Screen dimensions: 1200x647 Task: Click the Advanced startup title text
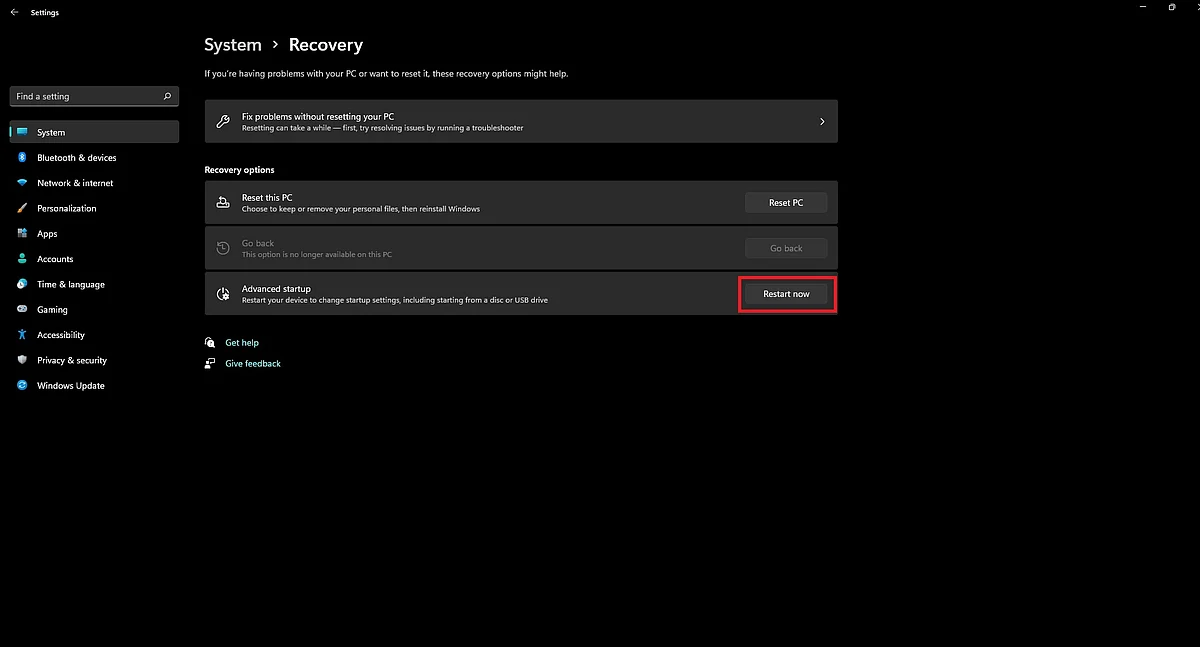pyautogui.click(x=276, y=289)
